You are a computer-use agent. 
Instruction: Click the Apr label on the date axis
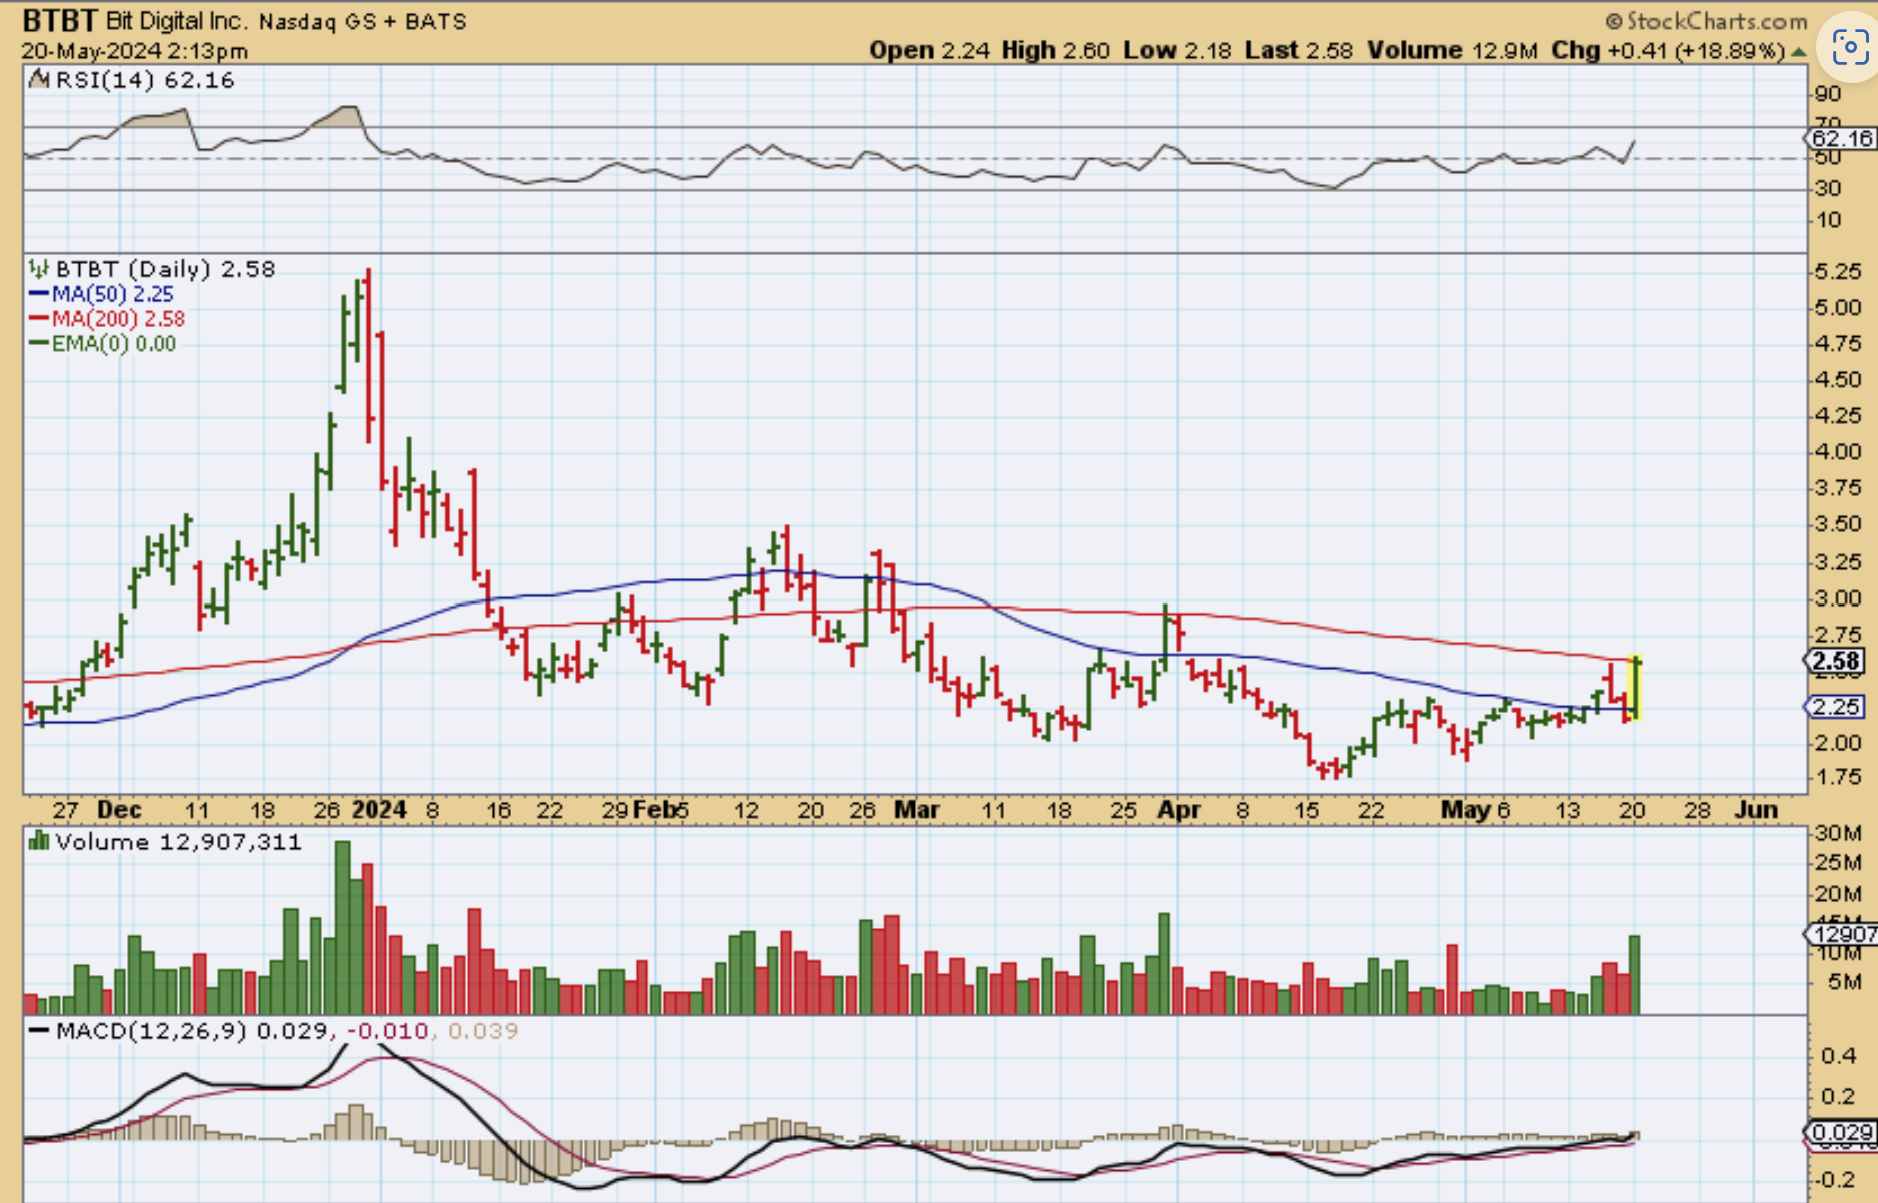pos(1178,810)
